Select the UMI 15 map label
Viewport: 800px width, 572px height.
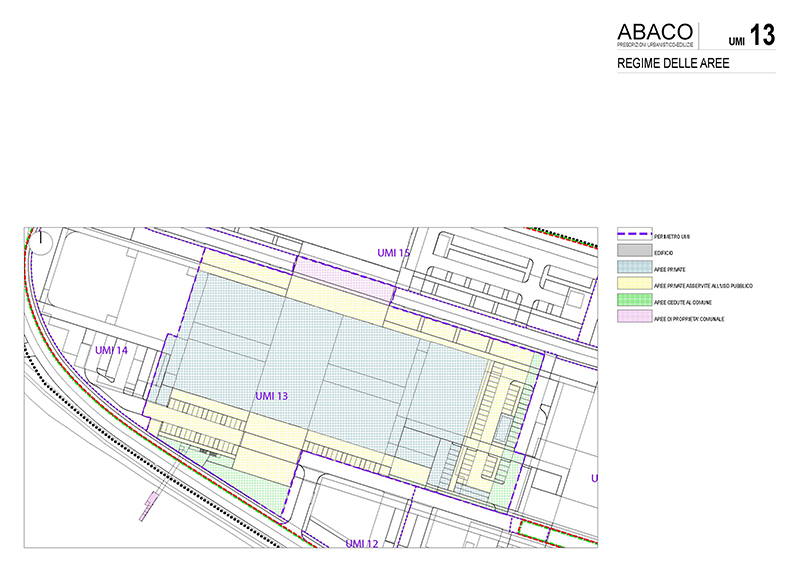point(393,253)
